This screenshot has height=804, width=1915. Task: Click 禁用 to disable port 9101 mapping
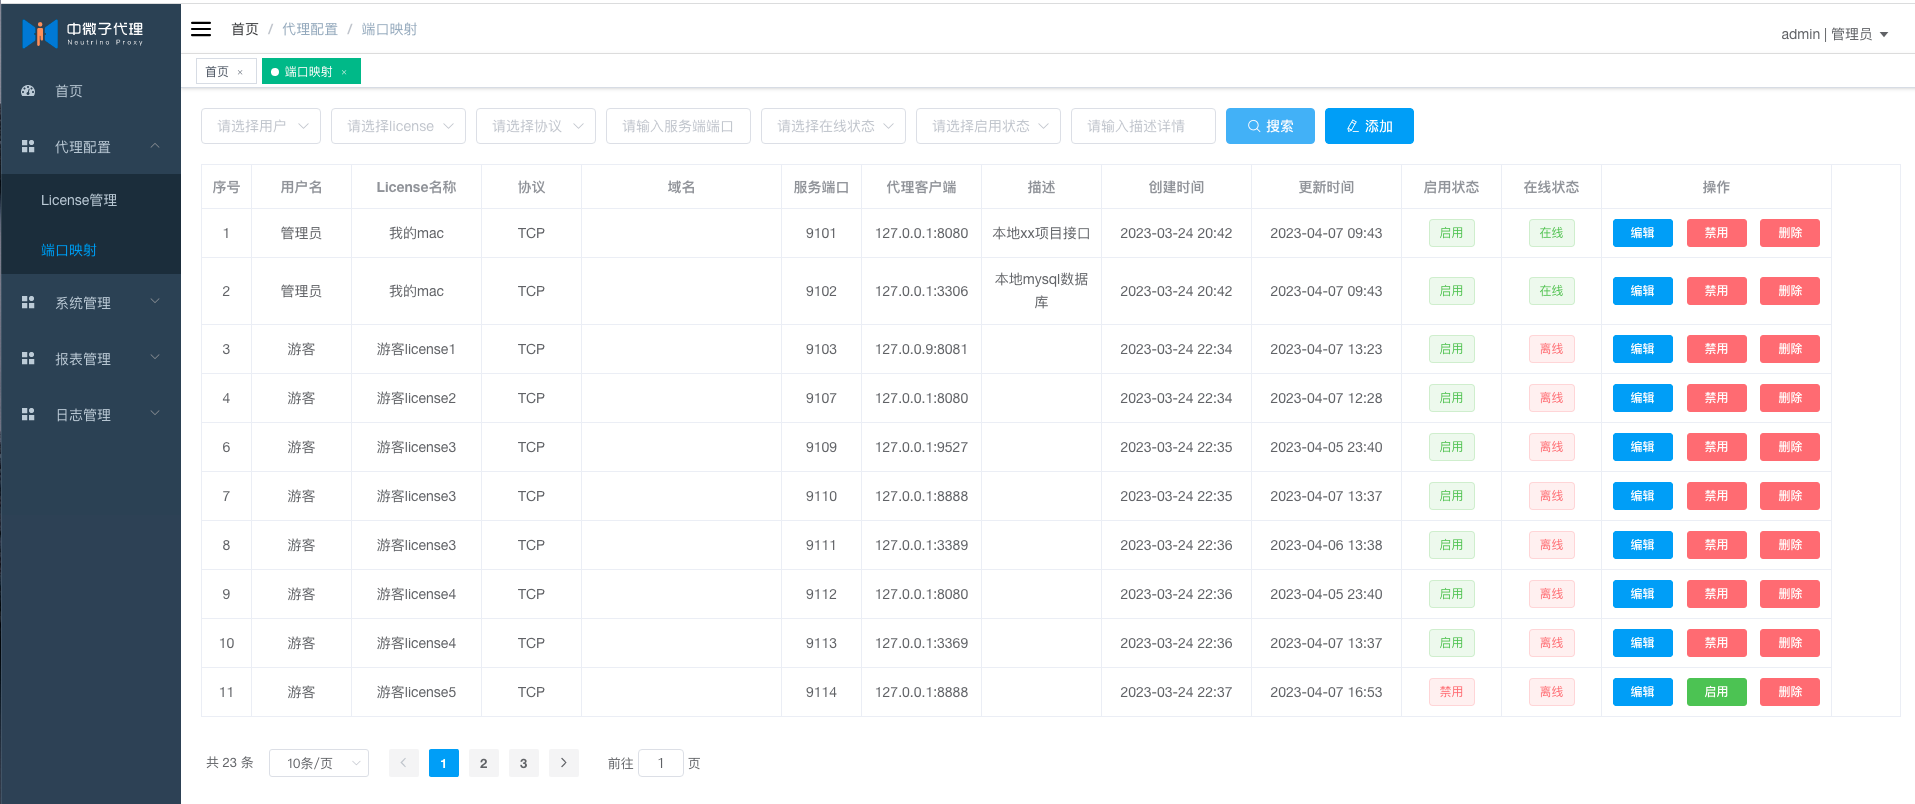(1716, 233)
